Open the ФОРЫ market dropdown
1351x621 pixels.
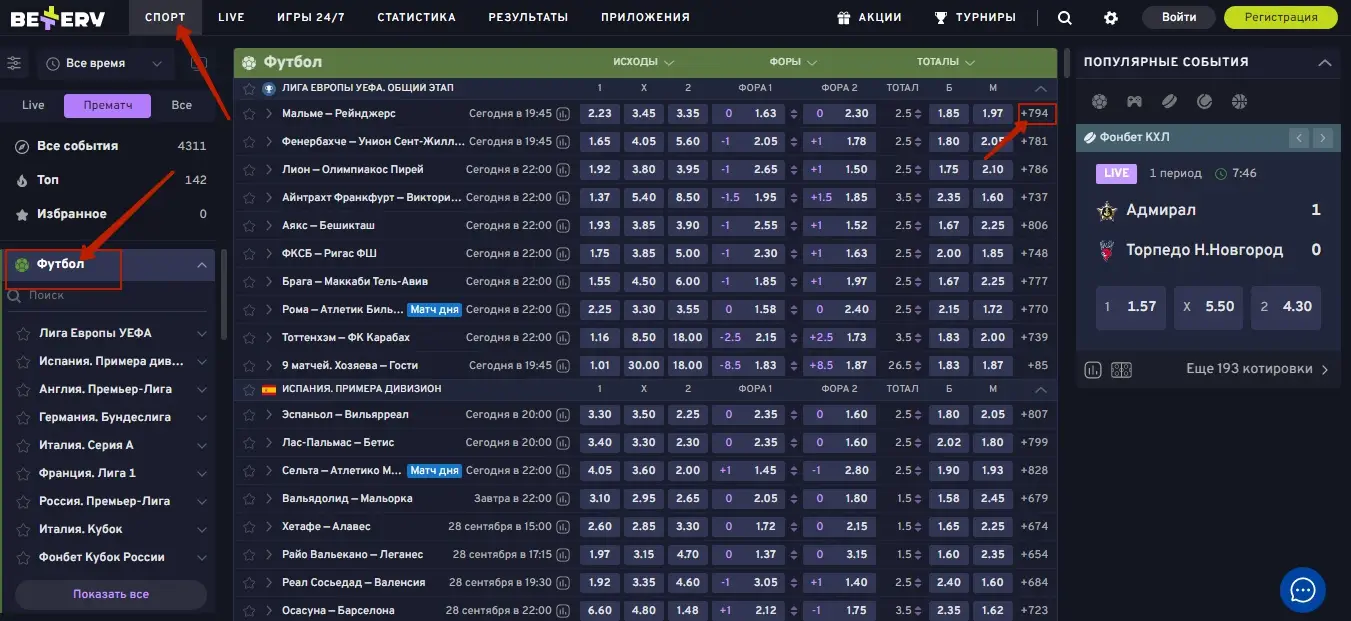(792, 62)
